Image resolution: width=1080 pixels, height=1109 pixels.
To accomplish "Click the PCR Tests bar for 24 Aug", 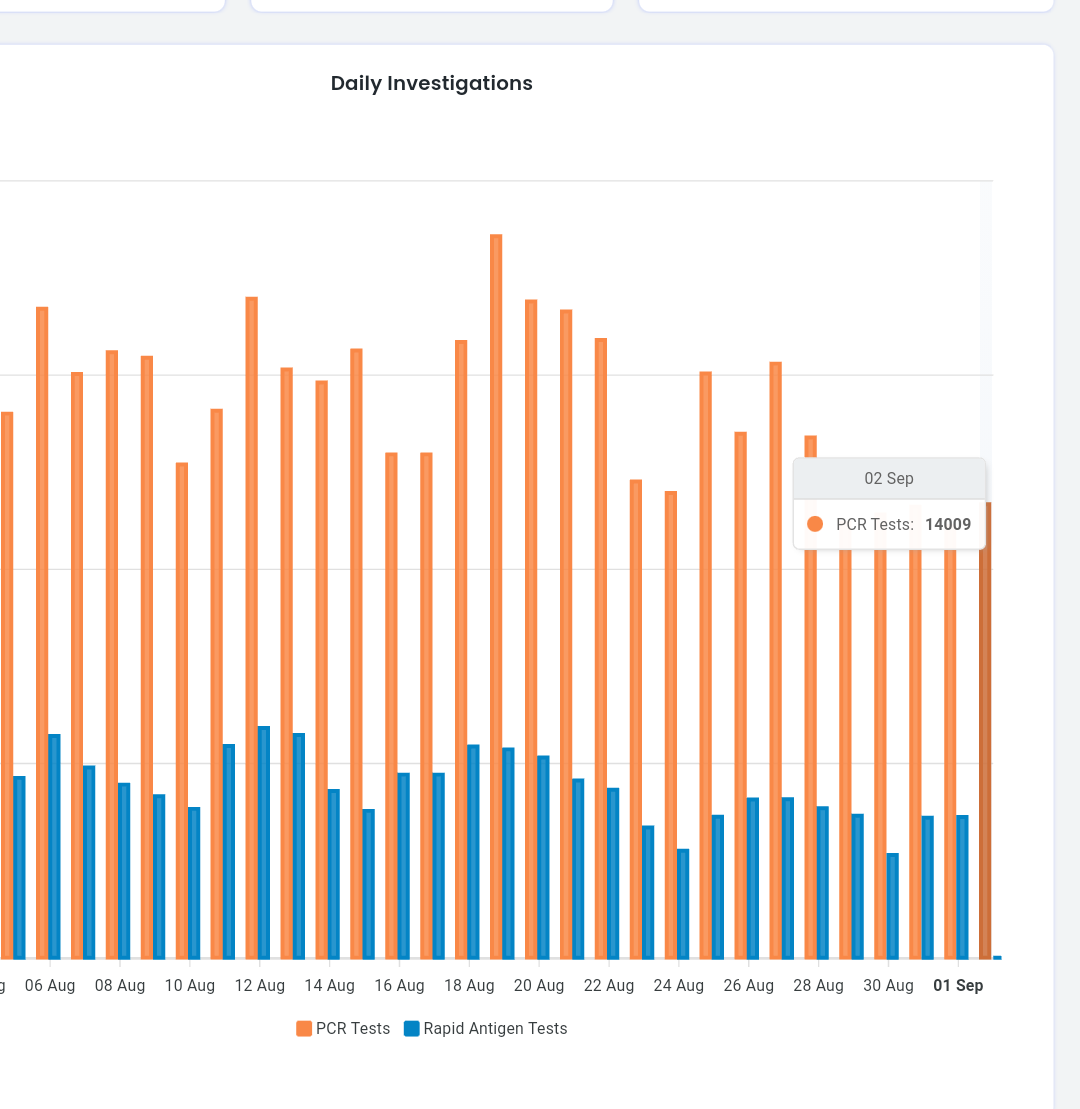I will click(671, 725).
